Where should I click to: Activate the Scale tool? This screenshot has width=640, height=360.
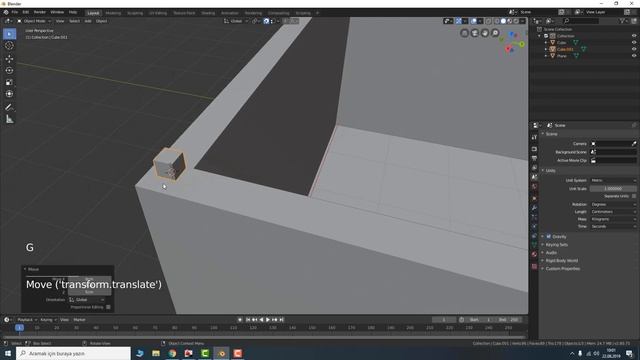pyautogui.click(x=9, y=82)
